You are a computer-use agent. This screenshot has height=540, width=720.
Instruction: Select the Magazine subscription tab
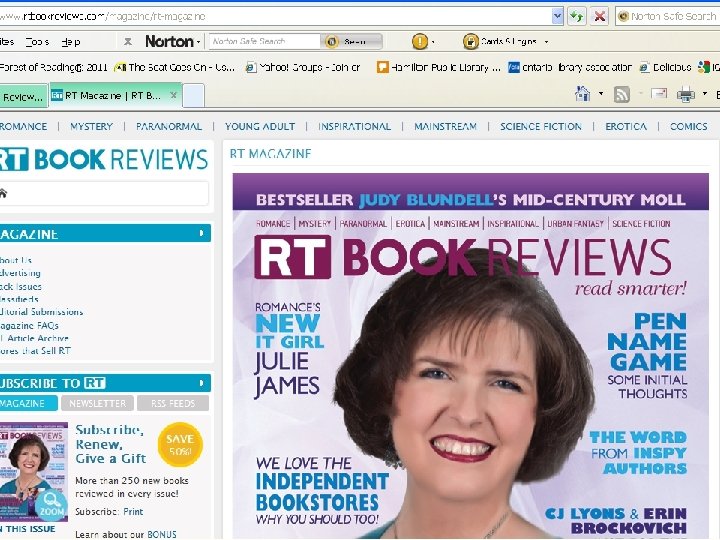tap(28, 403)
